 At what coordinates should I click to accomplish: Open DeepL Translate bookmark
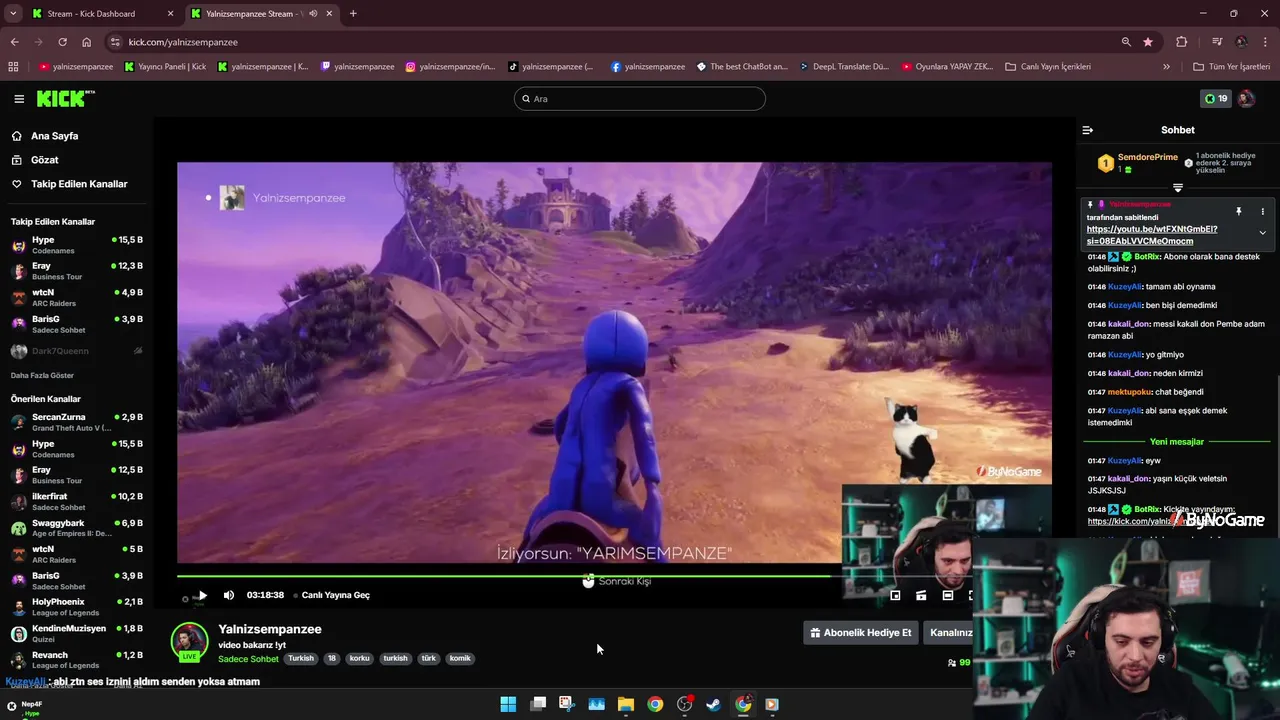coord(844,67)
